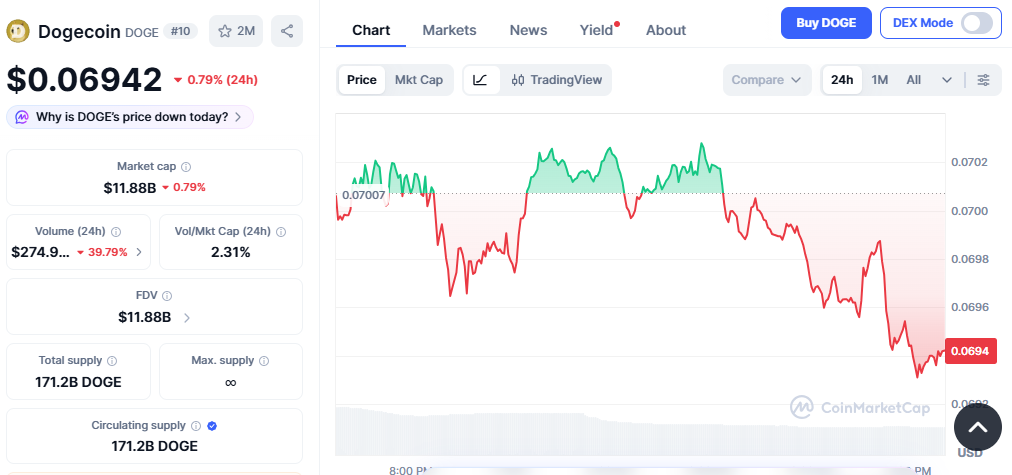Click Circulating supply info icon

tap(196, 426)
